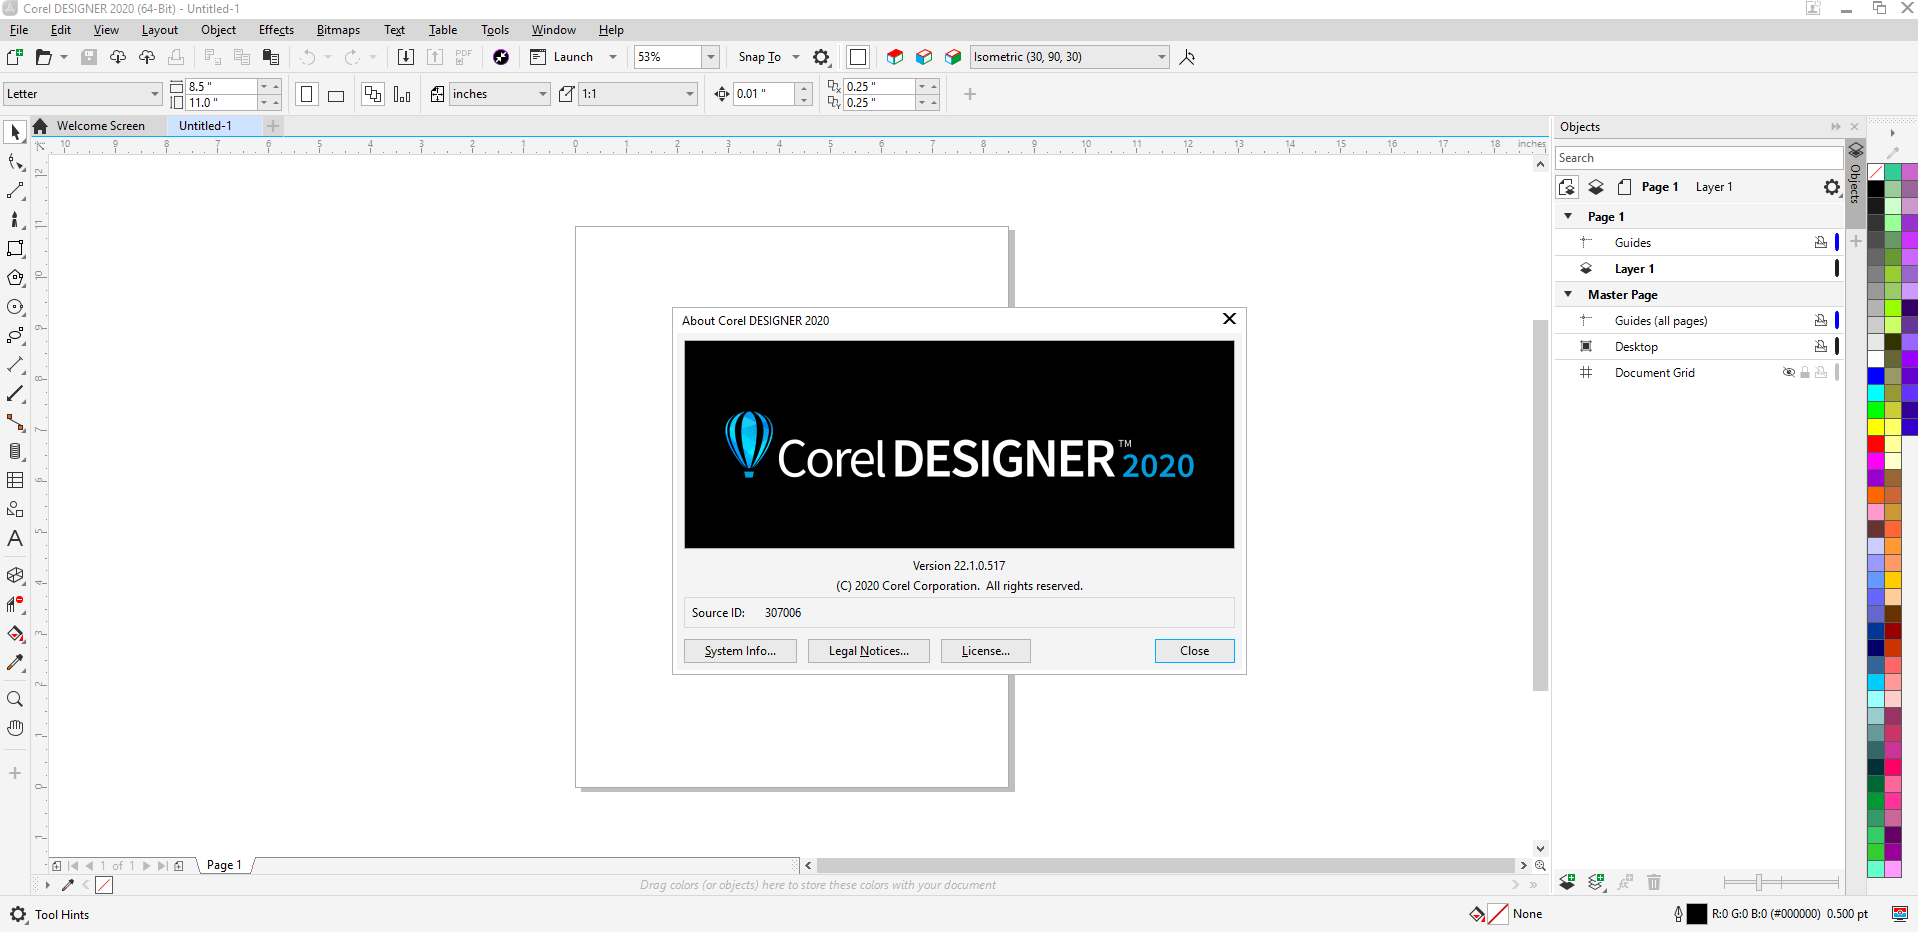The height and width of the screenshot is (932, 1918).
Task: Select Layer 1 in the Objects tree
Action: pos(1635,268)
